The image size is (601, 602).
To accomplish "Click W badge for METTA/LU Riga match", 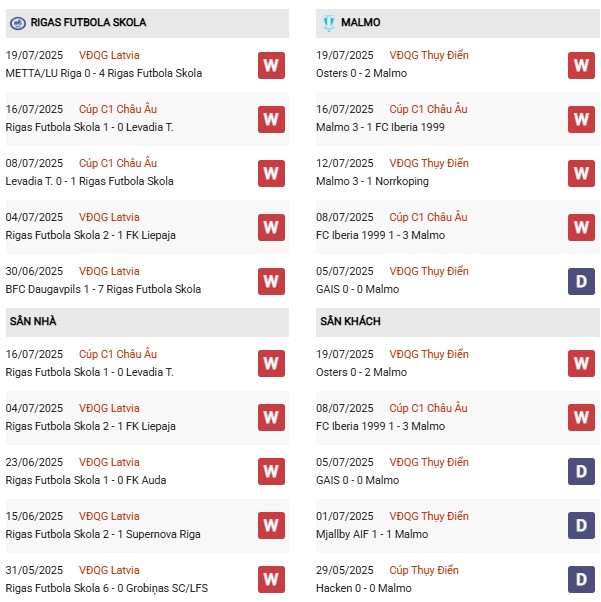I will point(271,66).
